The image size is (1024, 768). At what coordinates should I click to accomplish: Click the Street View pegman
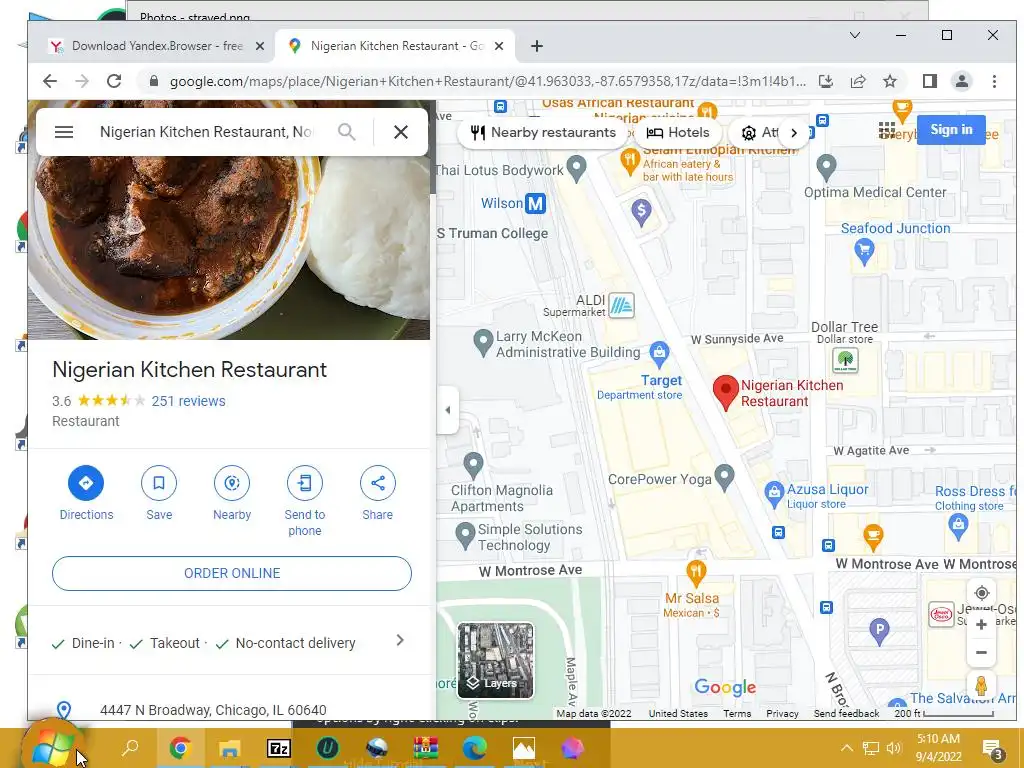pos(981,686)
